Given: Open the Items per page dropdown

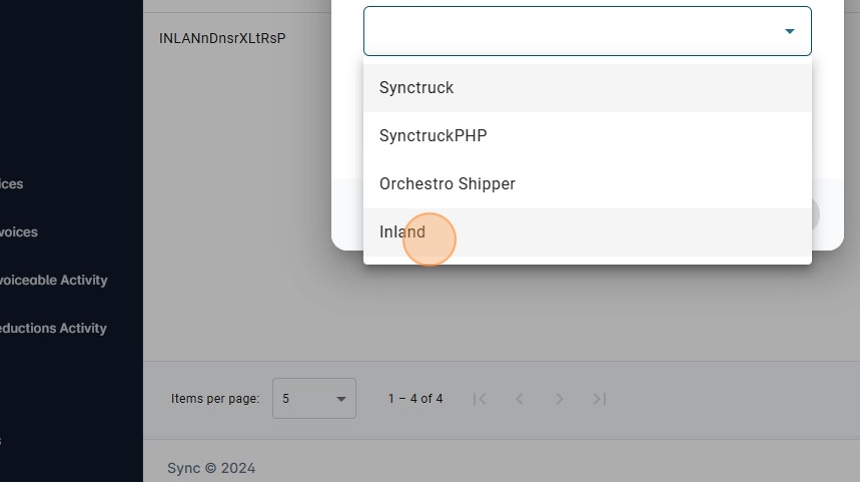Looking at the screenshot, I should [314, 399].
